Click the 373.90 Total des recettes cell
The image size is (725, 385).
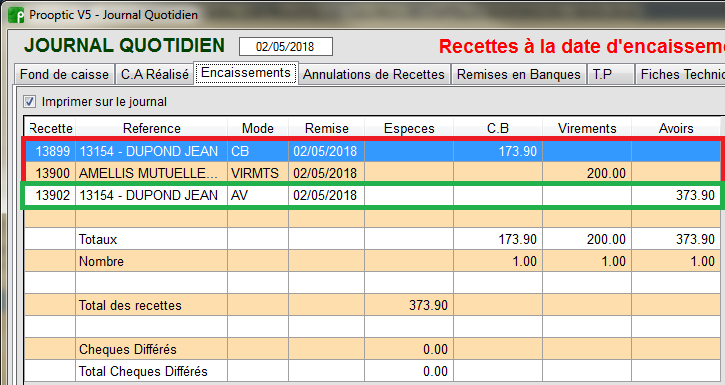click(409, 306)
